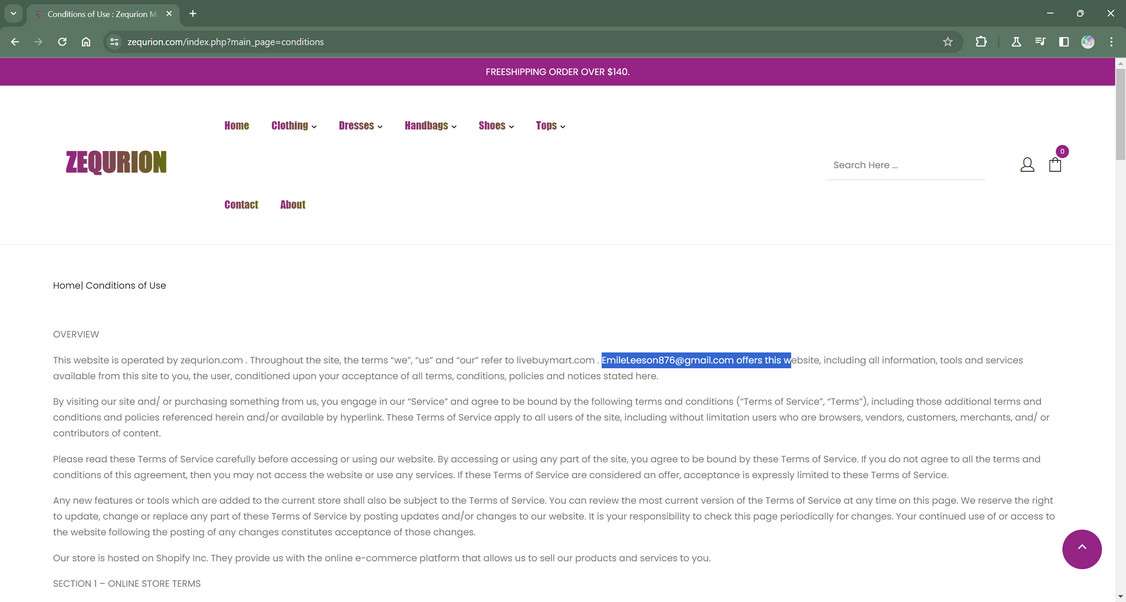The width and height of the screenshot is (1126, 602).
Task: Expand the Handbags dropdown menu
Action: coord(428,125)
